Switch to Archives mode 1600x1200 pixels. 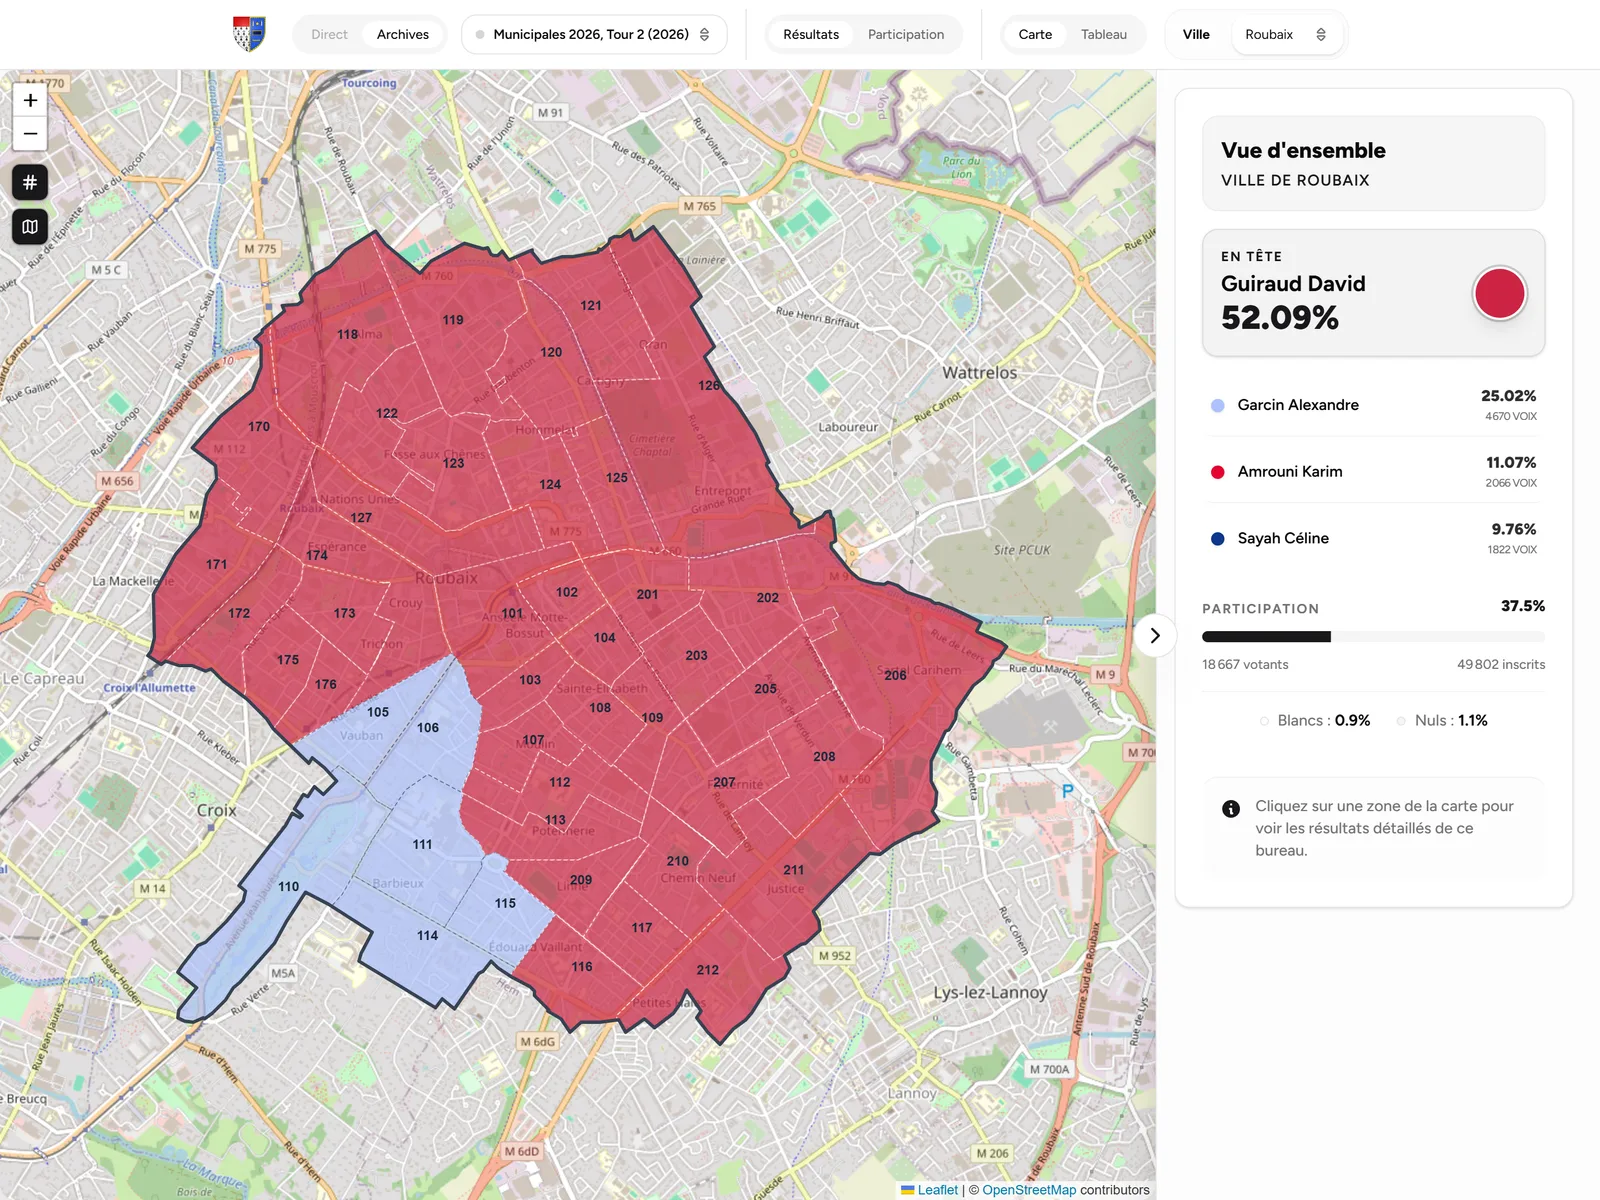(x=403, y=34)
